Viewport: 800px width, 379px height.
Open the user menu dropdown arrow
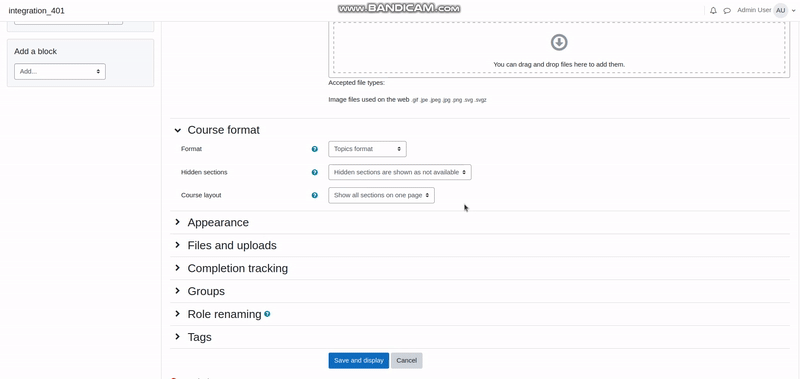click(x=794, y=11)
